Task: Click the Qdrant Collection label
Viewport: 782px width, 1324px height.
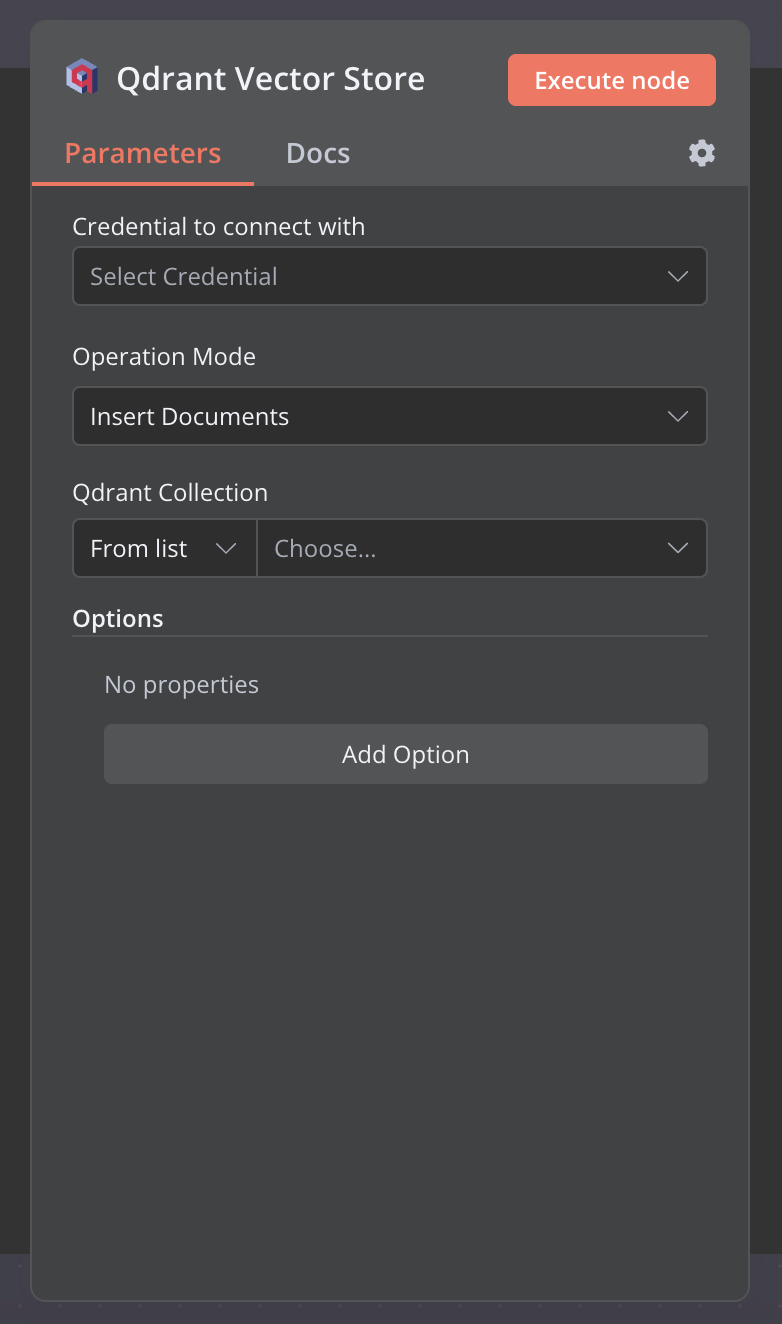Action: pos(170,493)
